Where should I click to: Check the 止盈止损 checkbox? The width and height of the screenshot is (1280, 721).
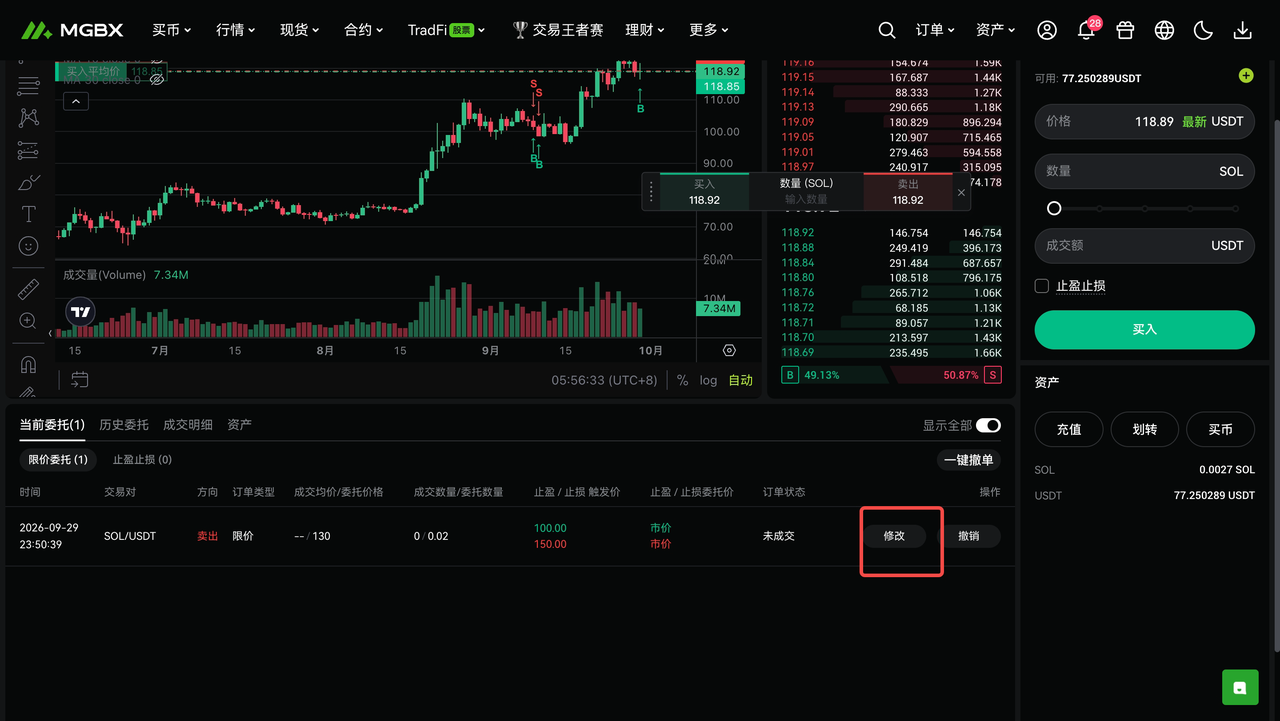[1042, 286]
